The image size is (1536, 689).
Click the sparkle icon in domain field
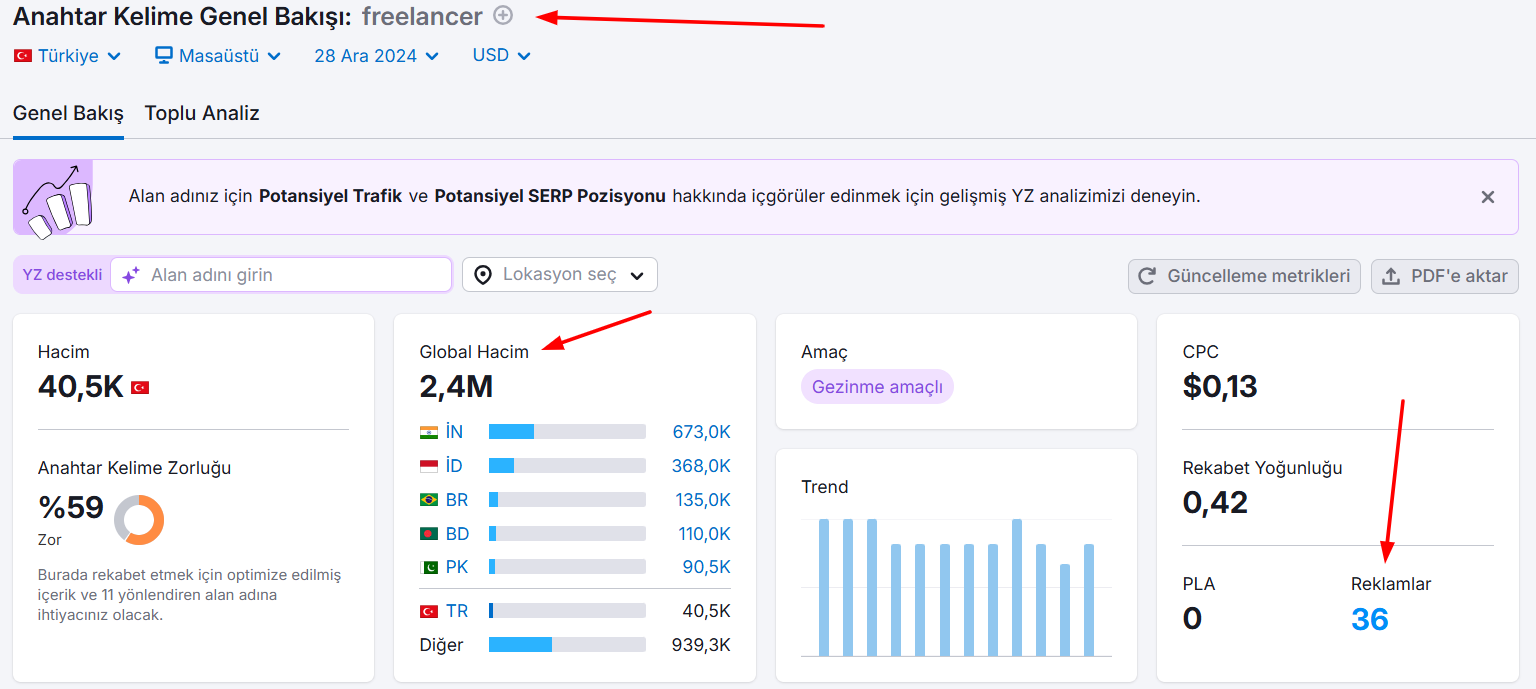point(131,275)
